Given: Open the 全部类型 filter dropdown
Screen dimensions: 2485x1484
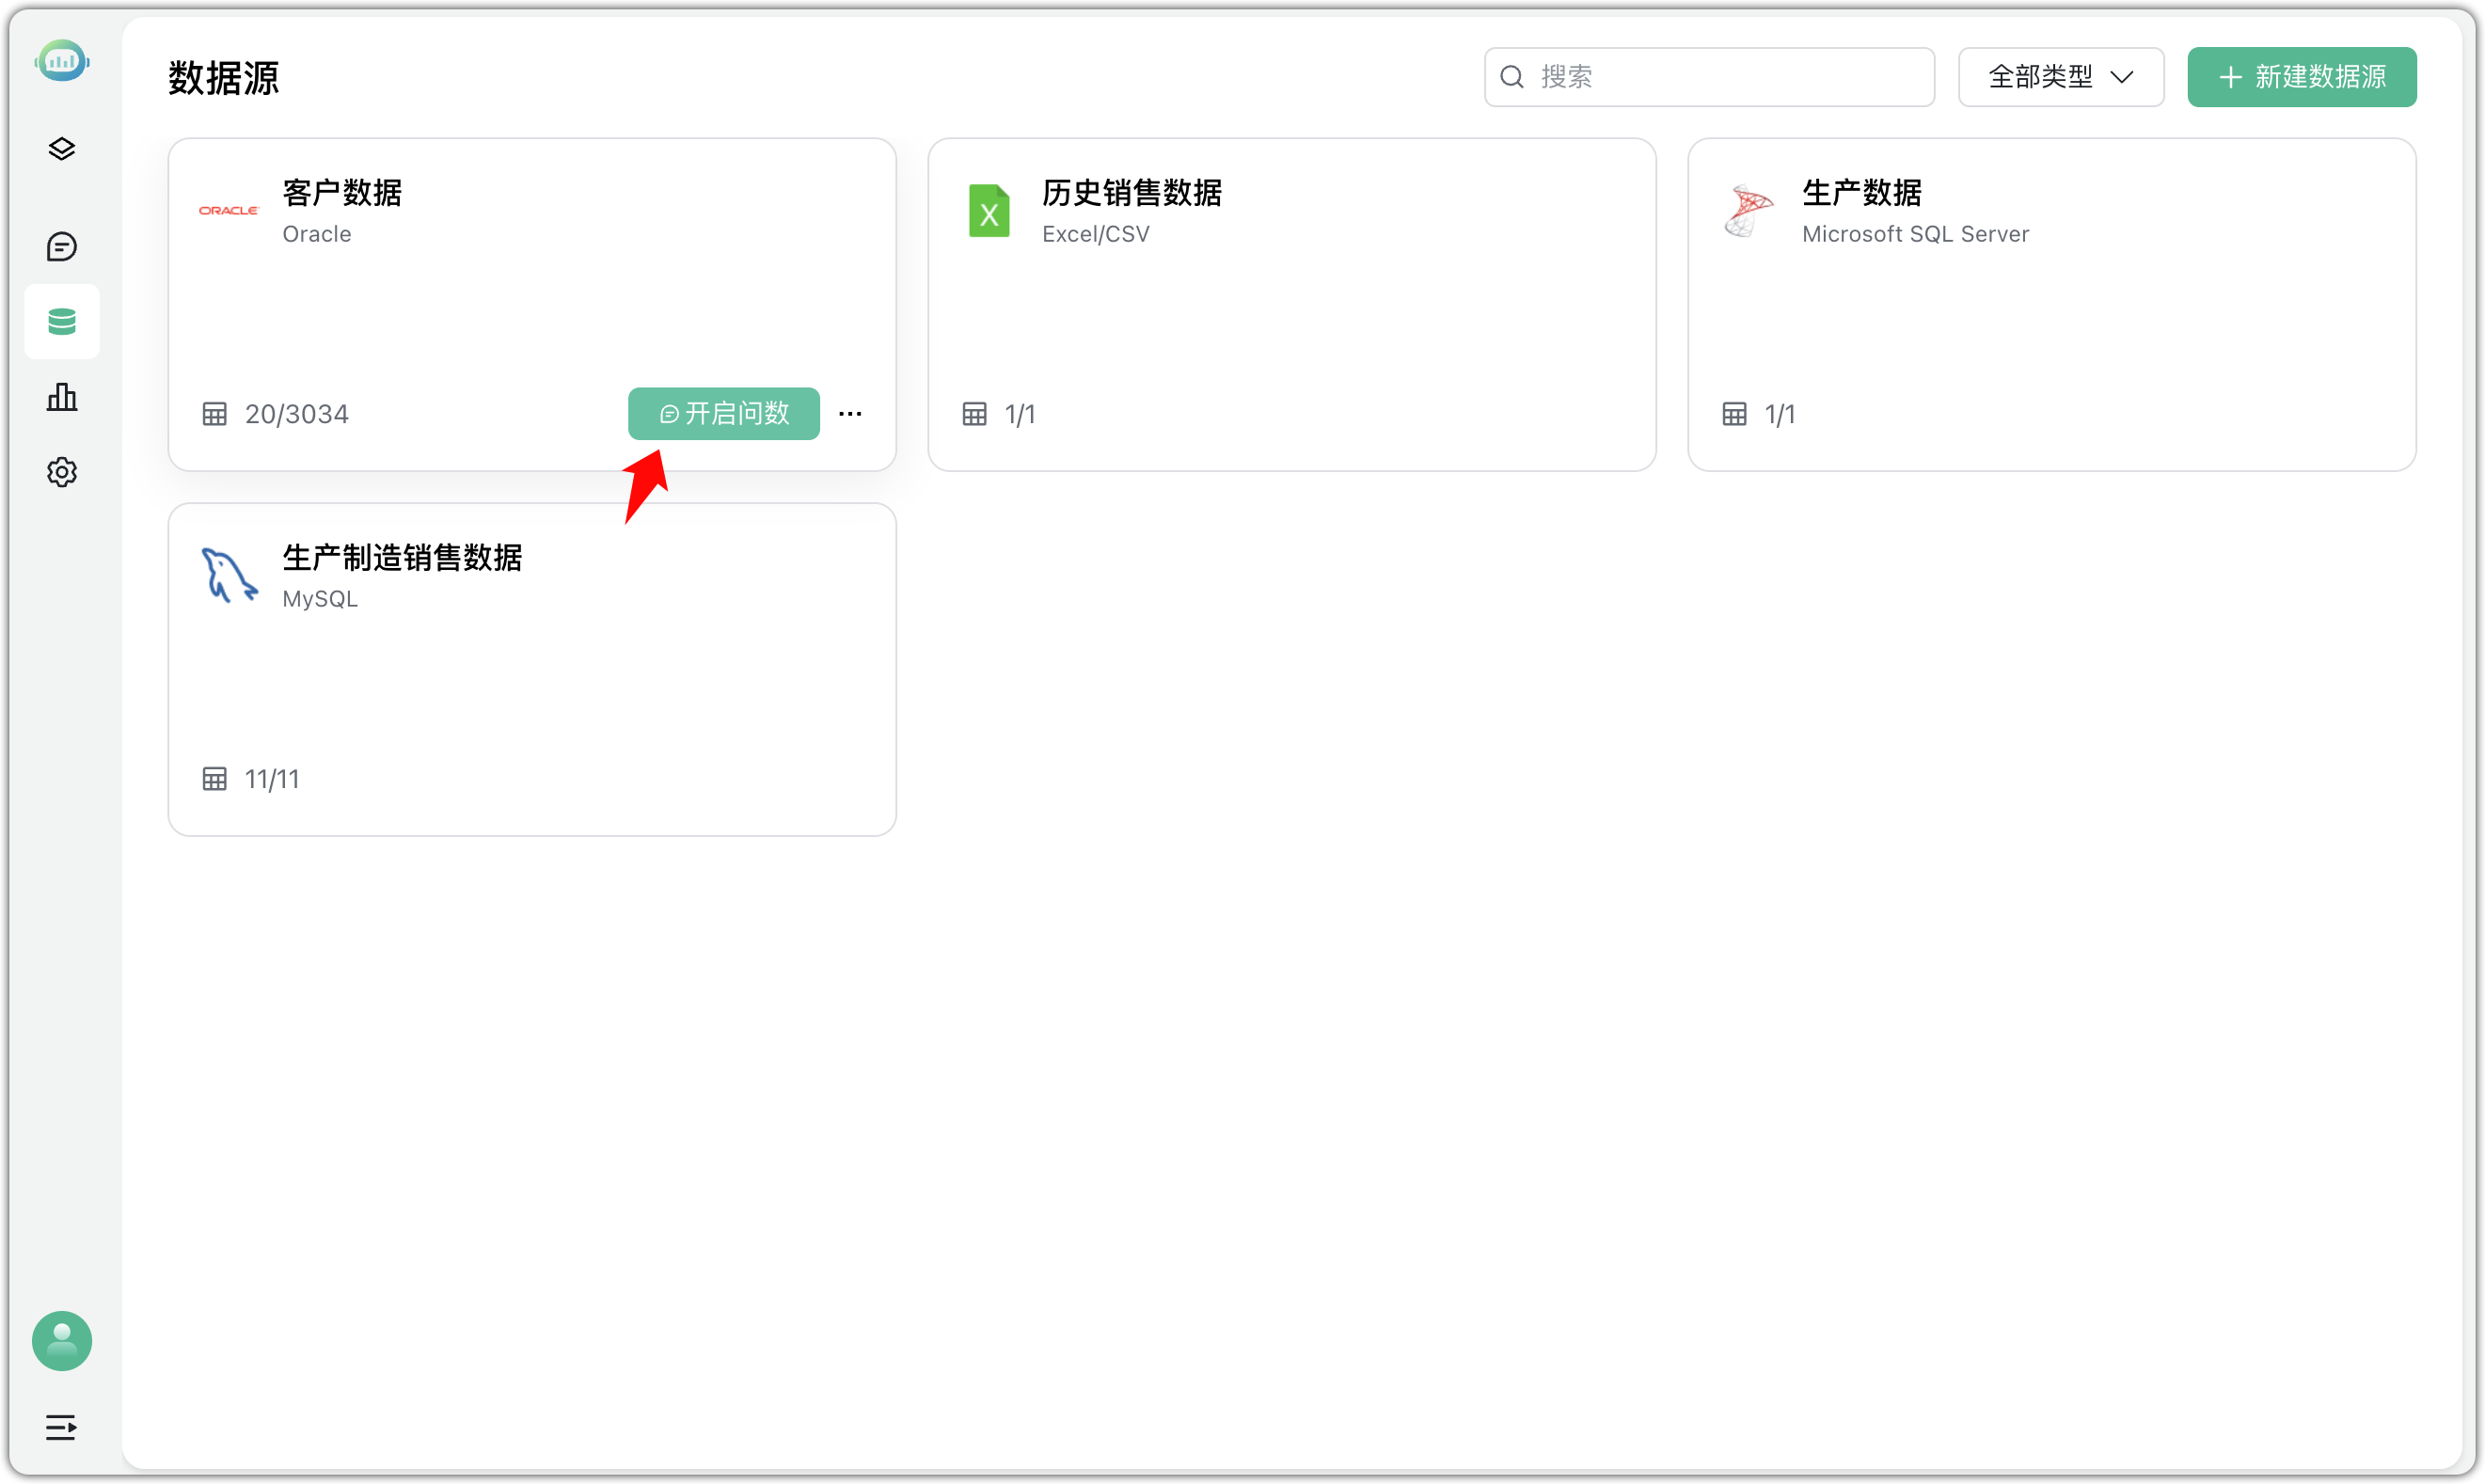Looking at the screenshot, I should pos(2059,77).
